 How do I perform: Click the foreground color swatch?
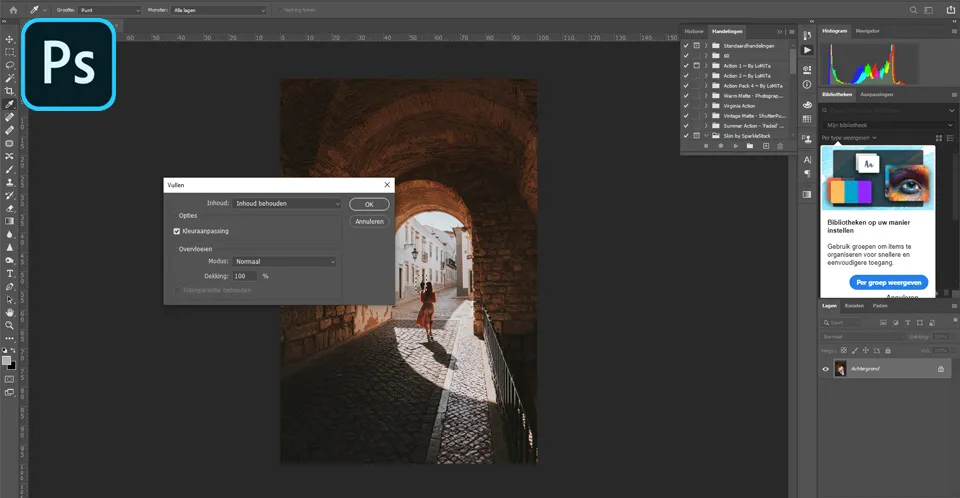pyautogui.click(x=7, y=361)
